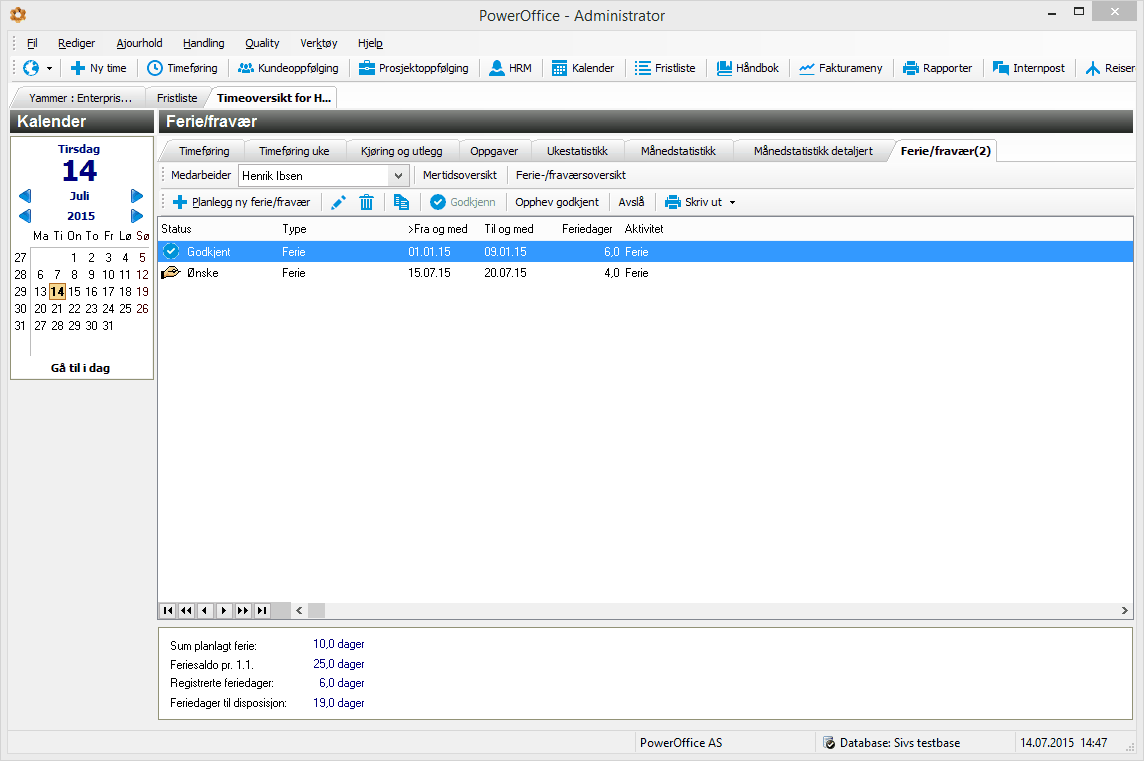Click the Avslå button
1144x761 pixels.
pos(631,202)
